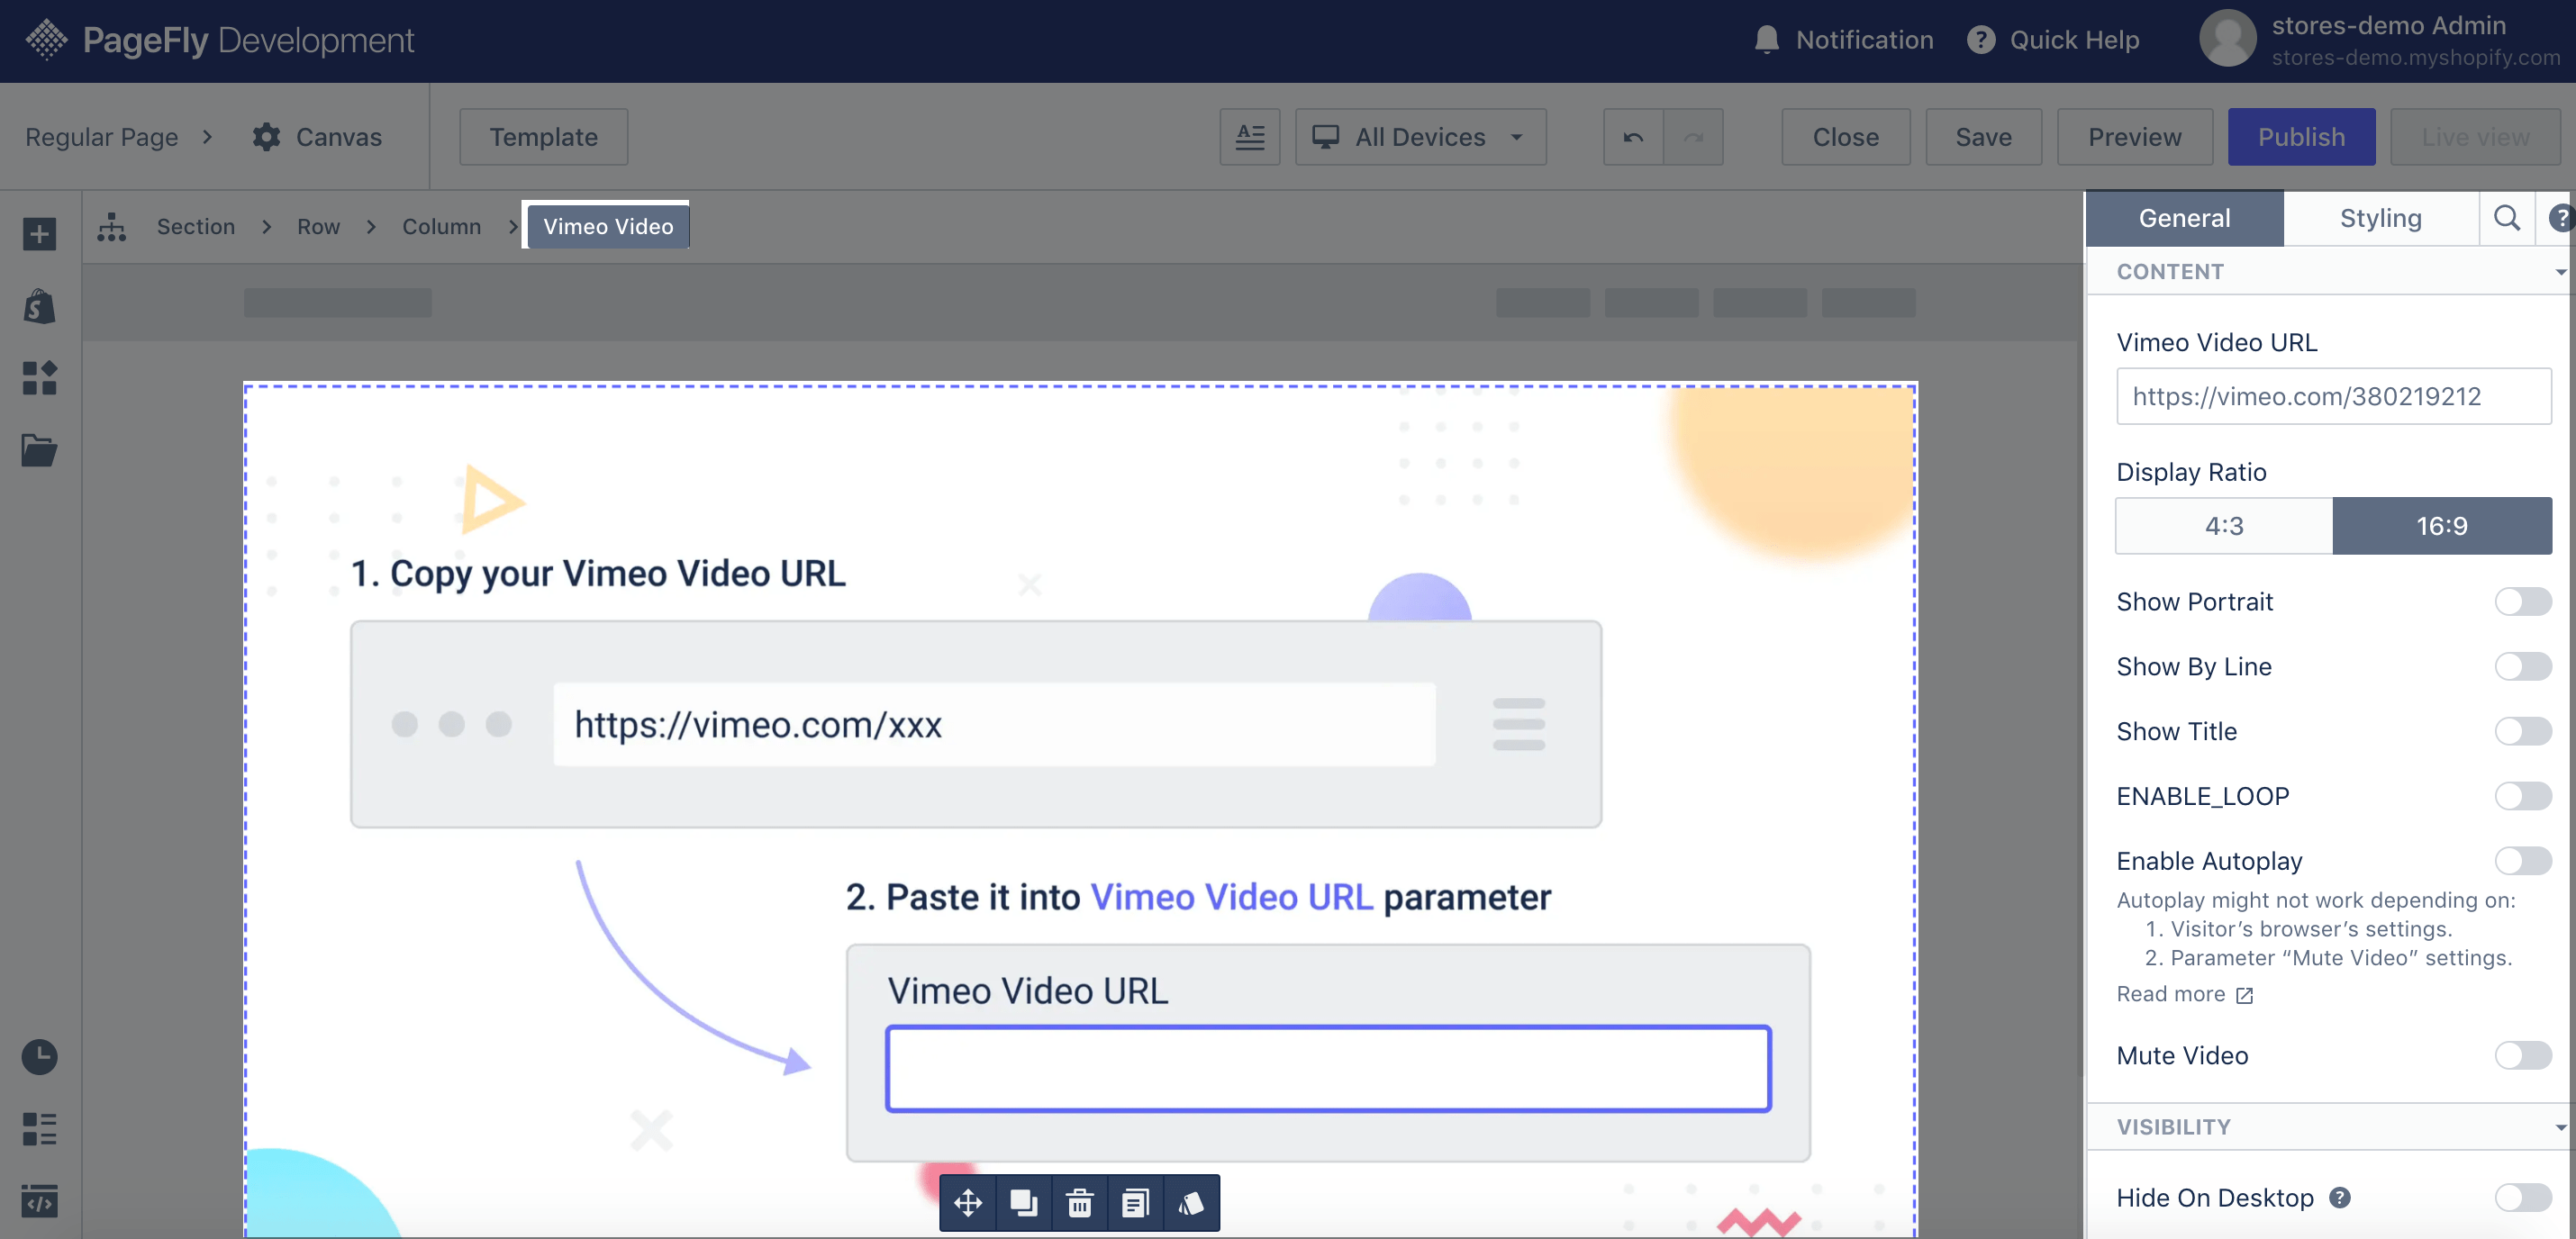Enable Autoplay switch

pos(2522,861)
